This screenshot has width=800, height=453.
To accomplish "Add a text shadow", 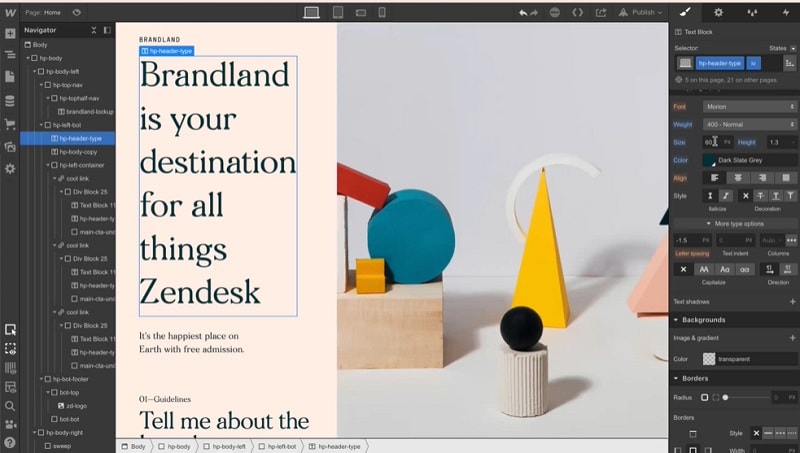I will point(792,301).
